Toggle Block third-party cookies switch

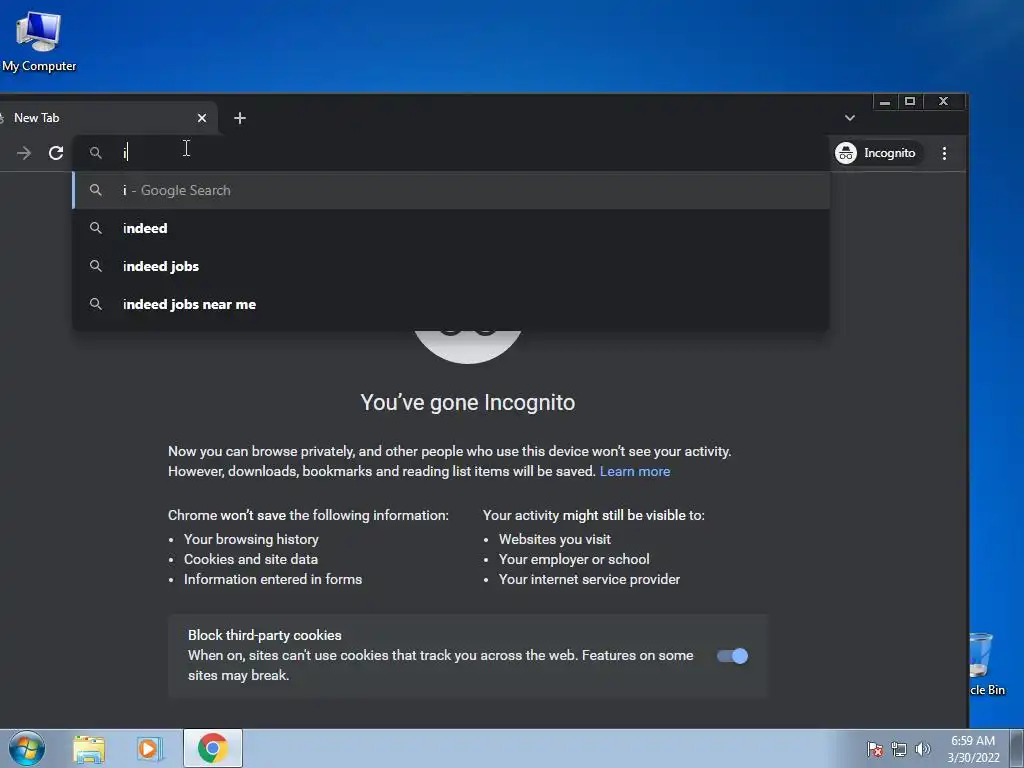tap(732, 656)
